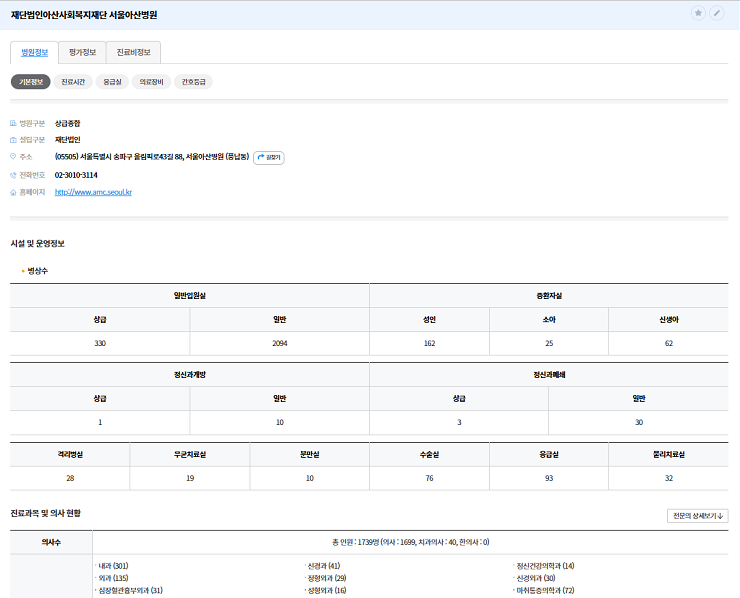Click the 병상수 subsection label
The width and height of the screenshot is (740, 598).
pos(38,271)
